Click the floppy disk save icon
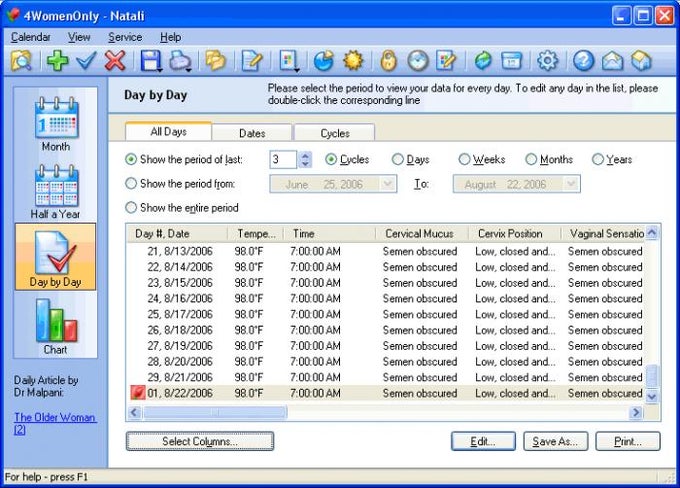680x488 pixels. pos(150,60)
